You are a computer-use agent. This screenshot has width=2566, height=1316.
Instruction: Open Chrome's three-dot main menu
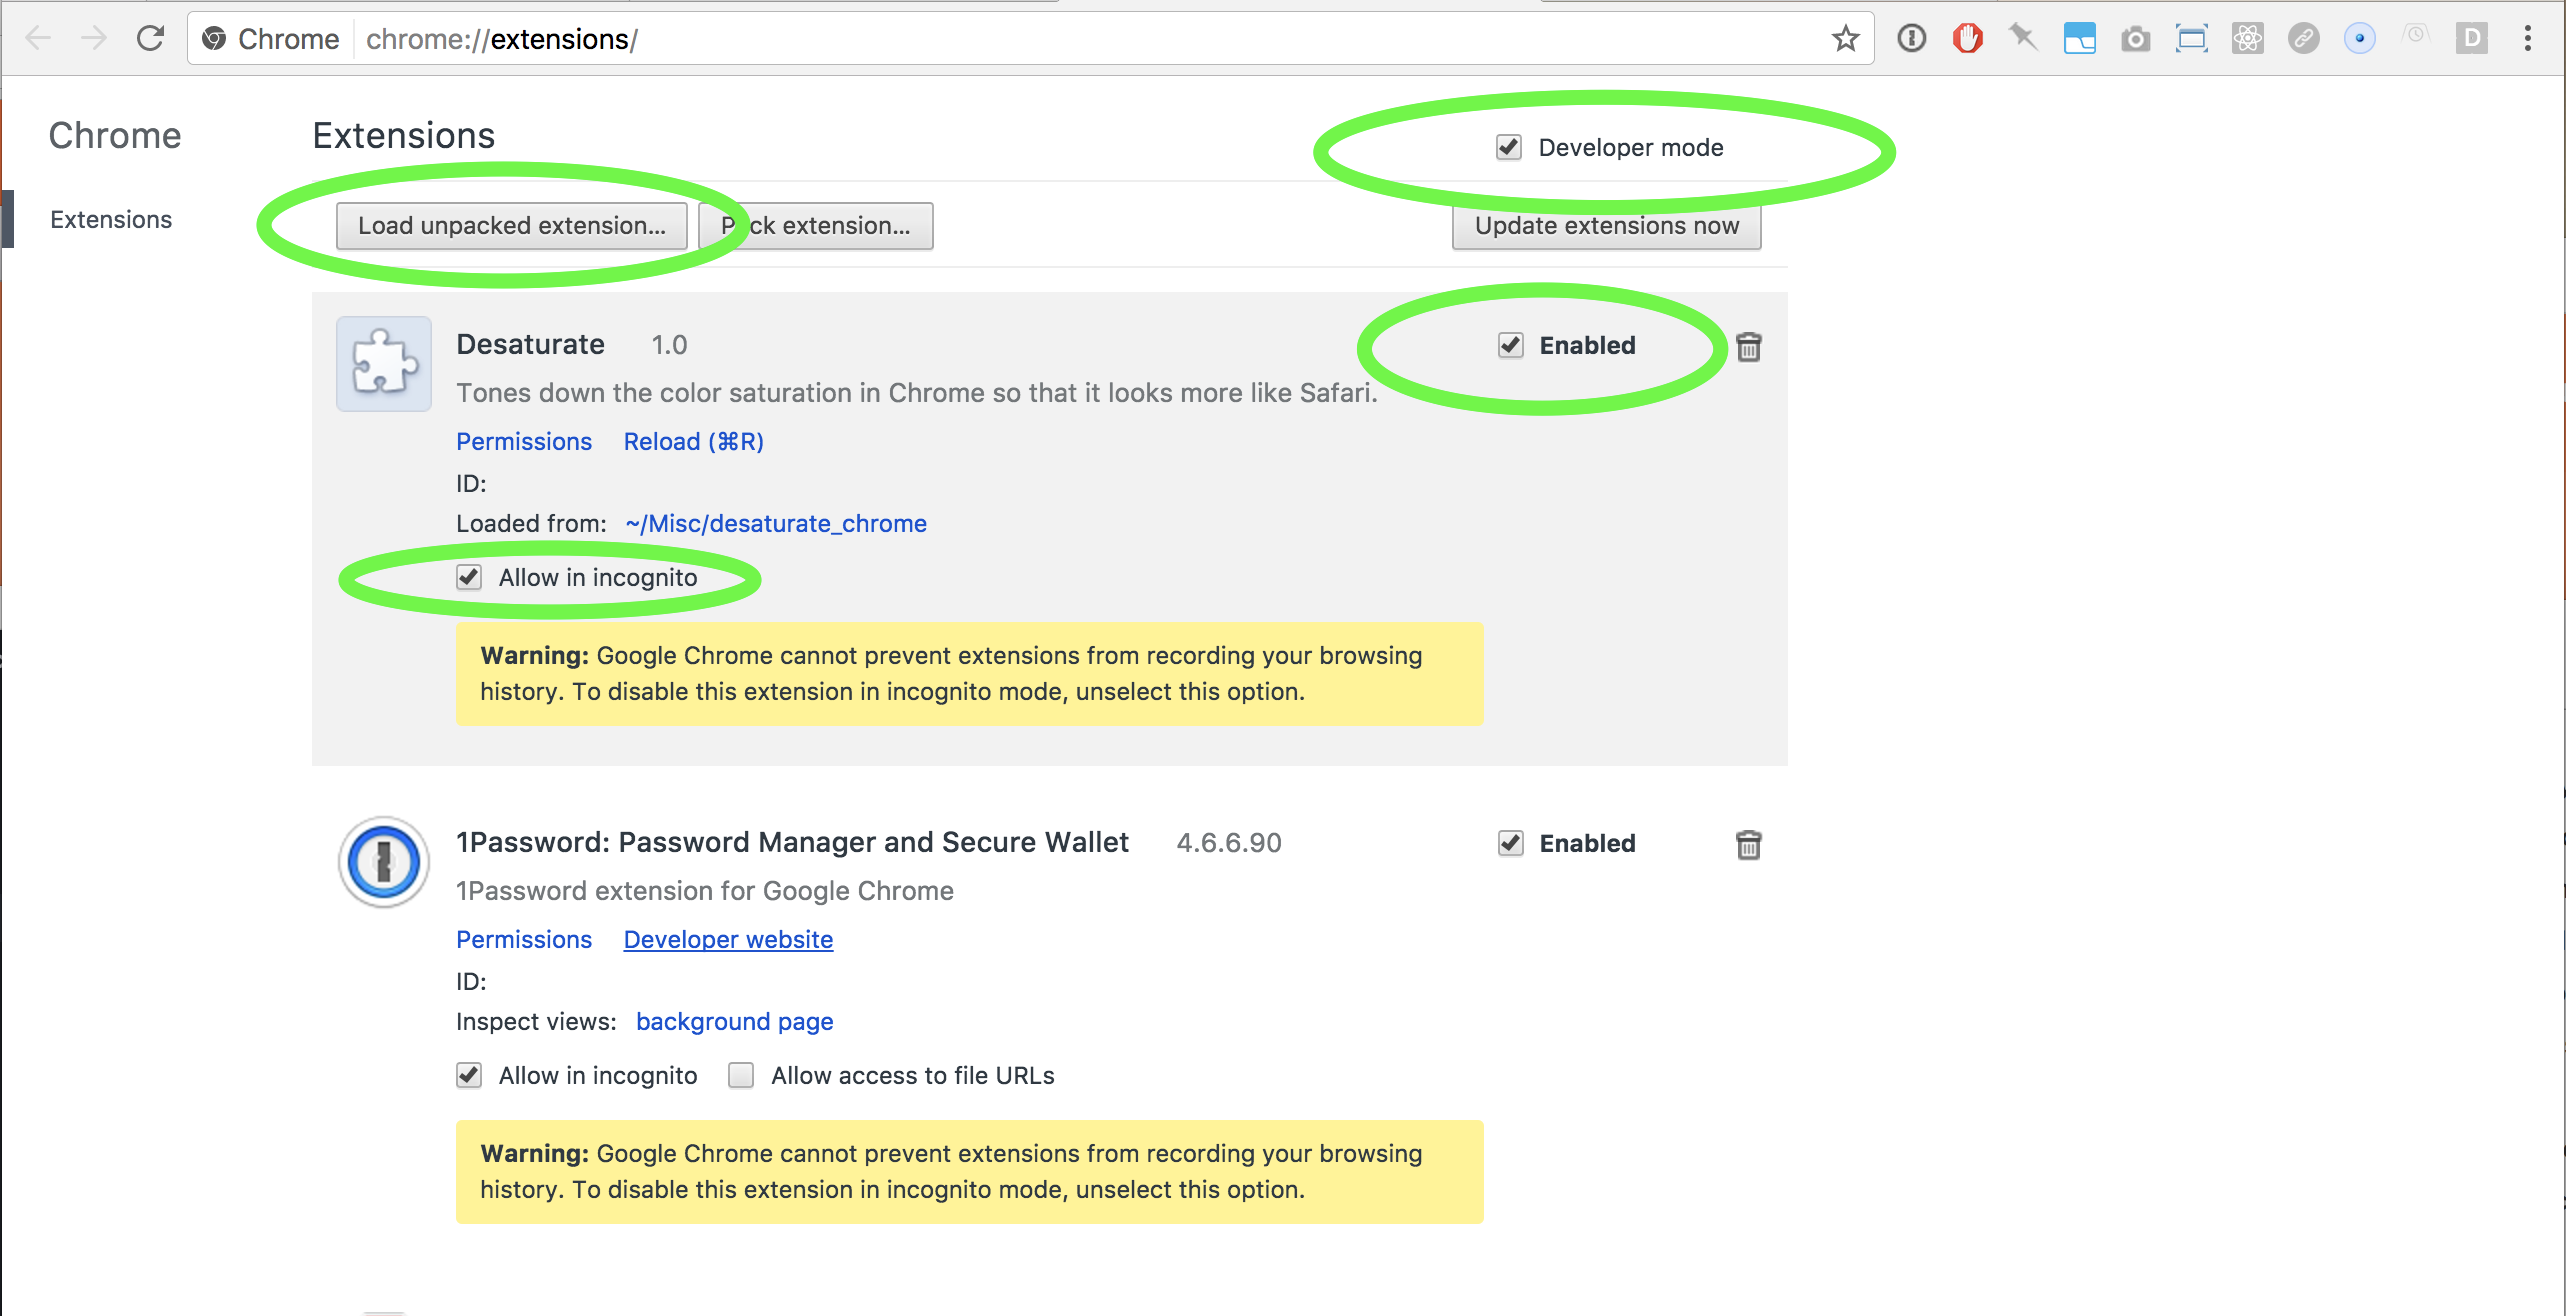(x=2527, y=39)
